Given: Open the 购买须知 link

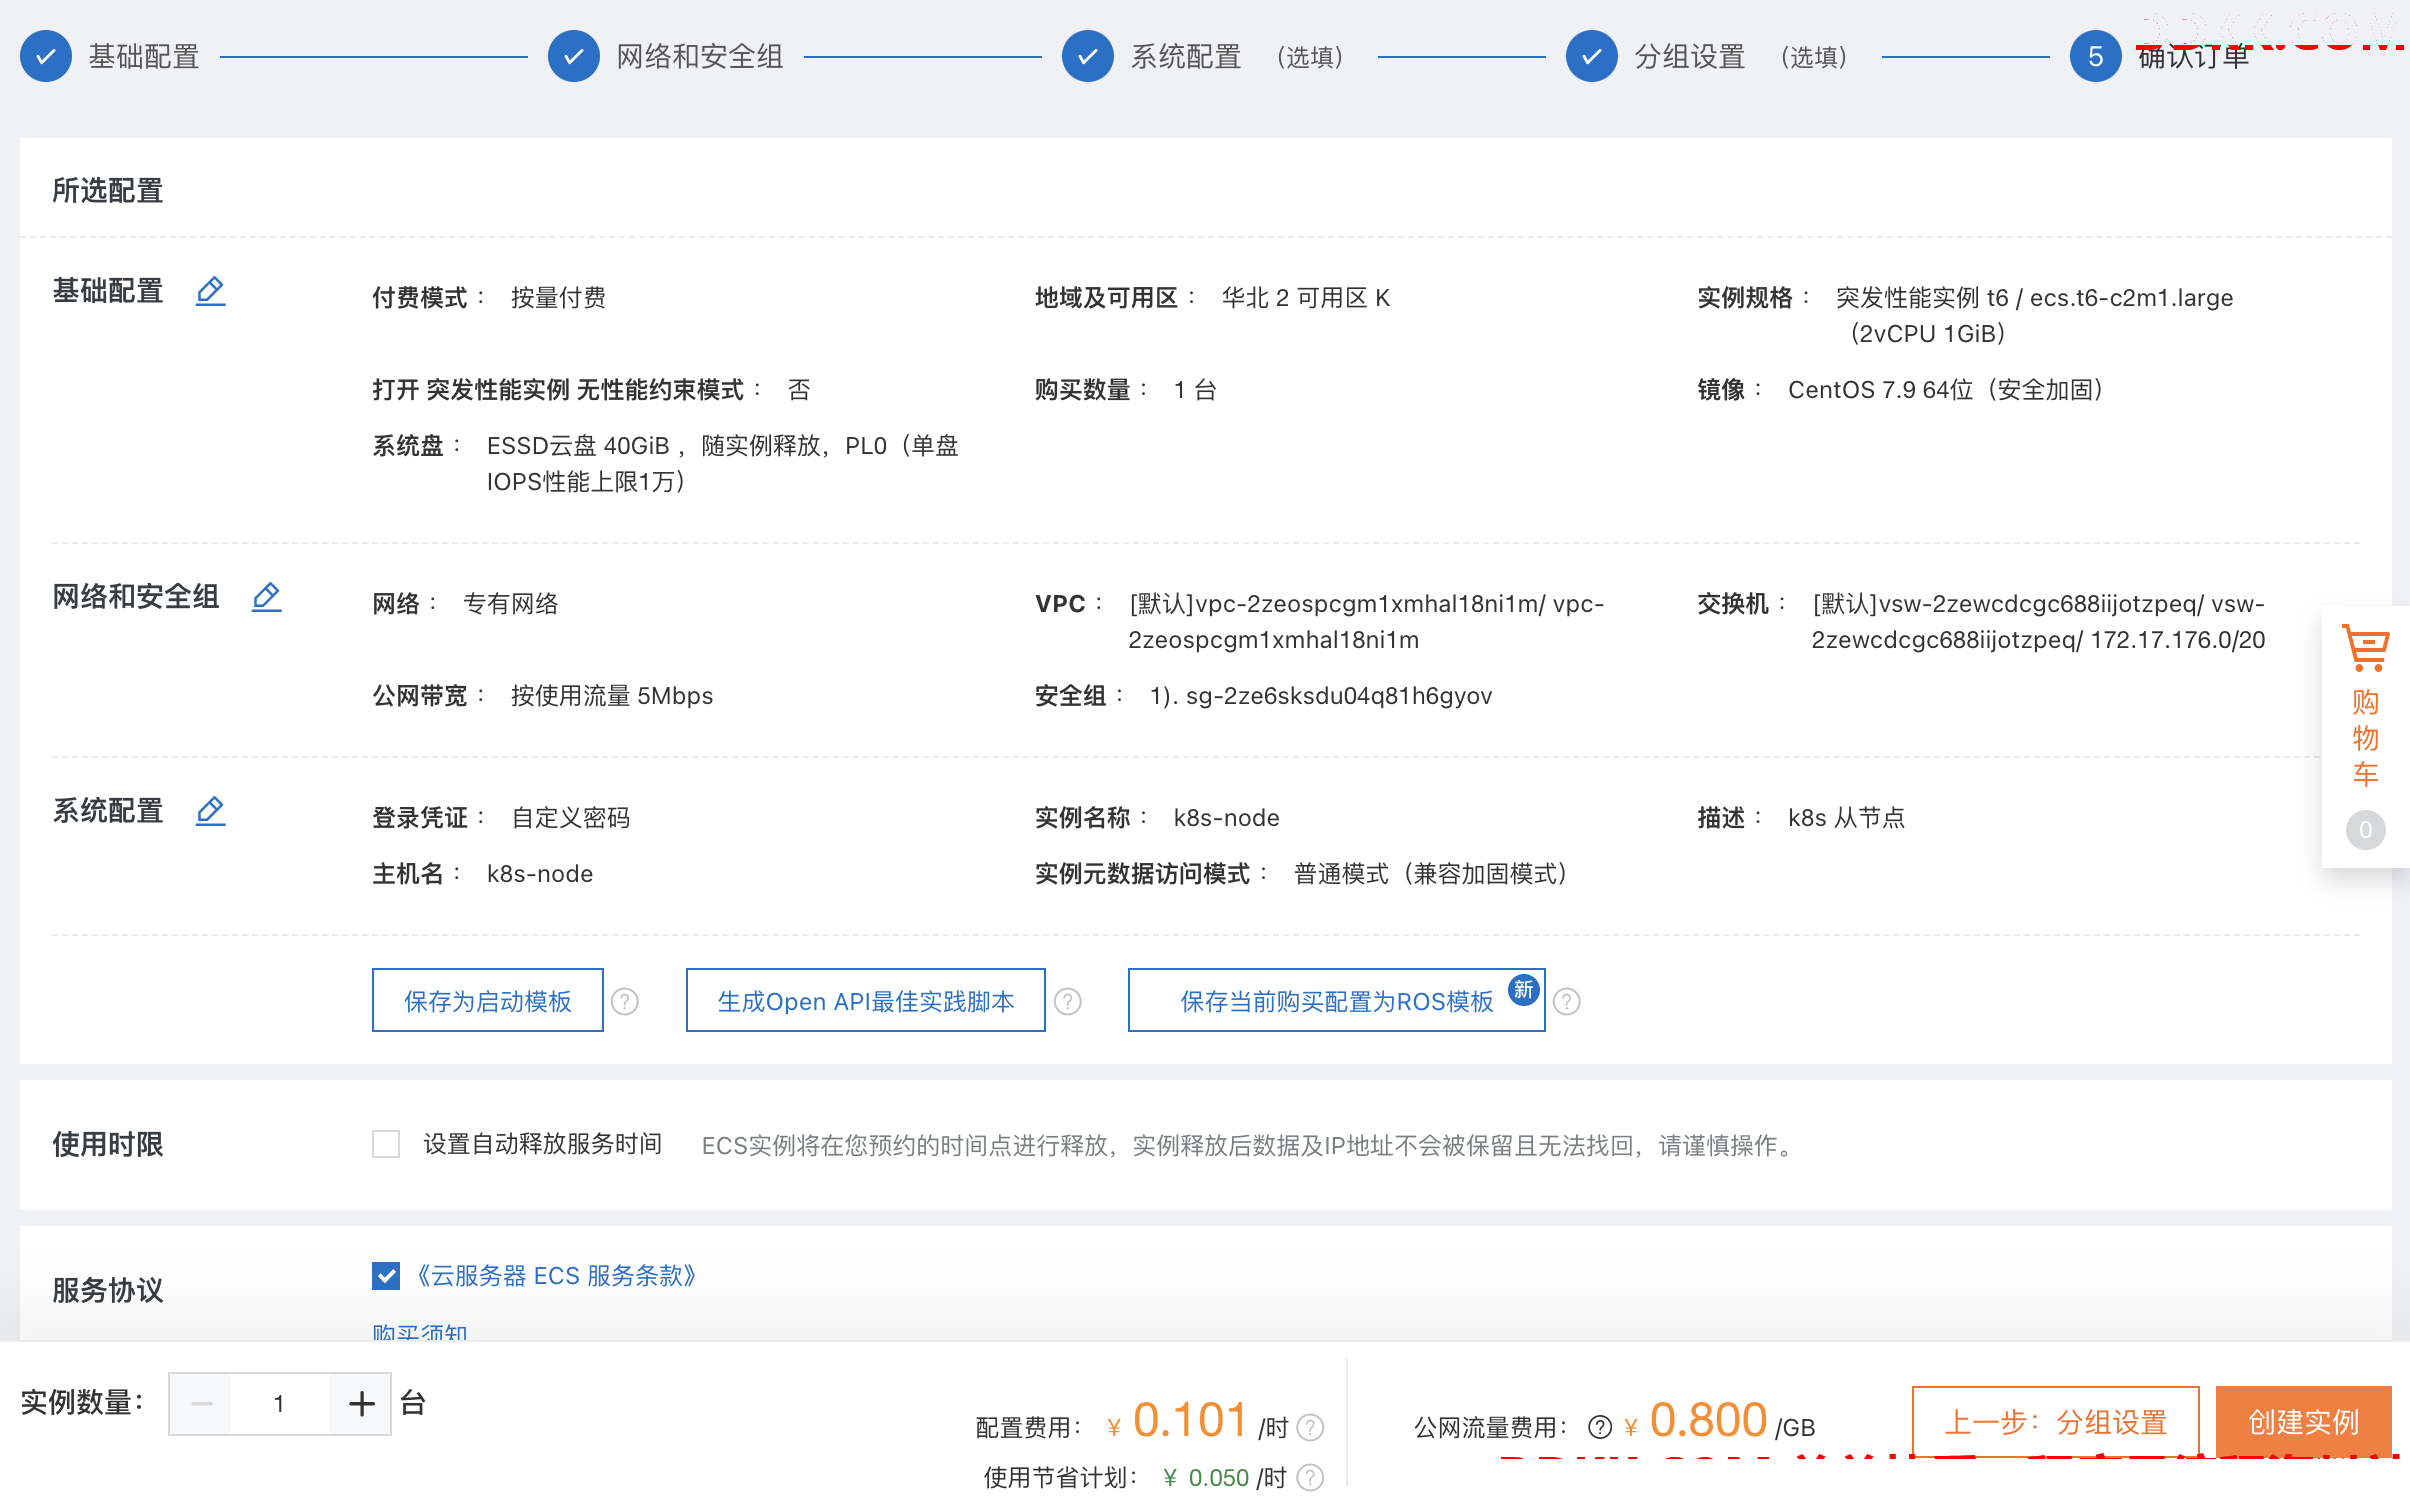Looking at the screenshot, I should click(x=420, y=1331).
